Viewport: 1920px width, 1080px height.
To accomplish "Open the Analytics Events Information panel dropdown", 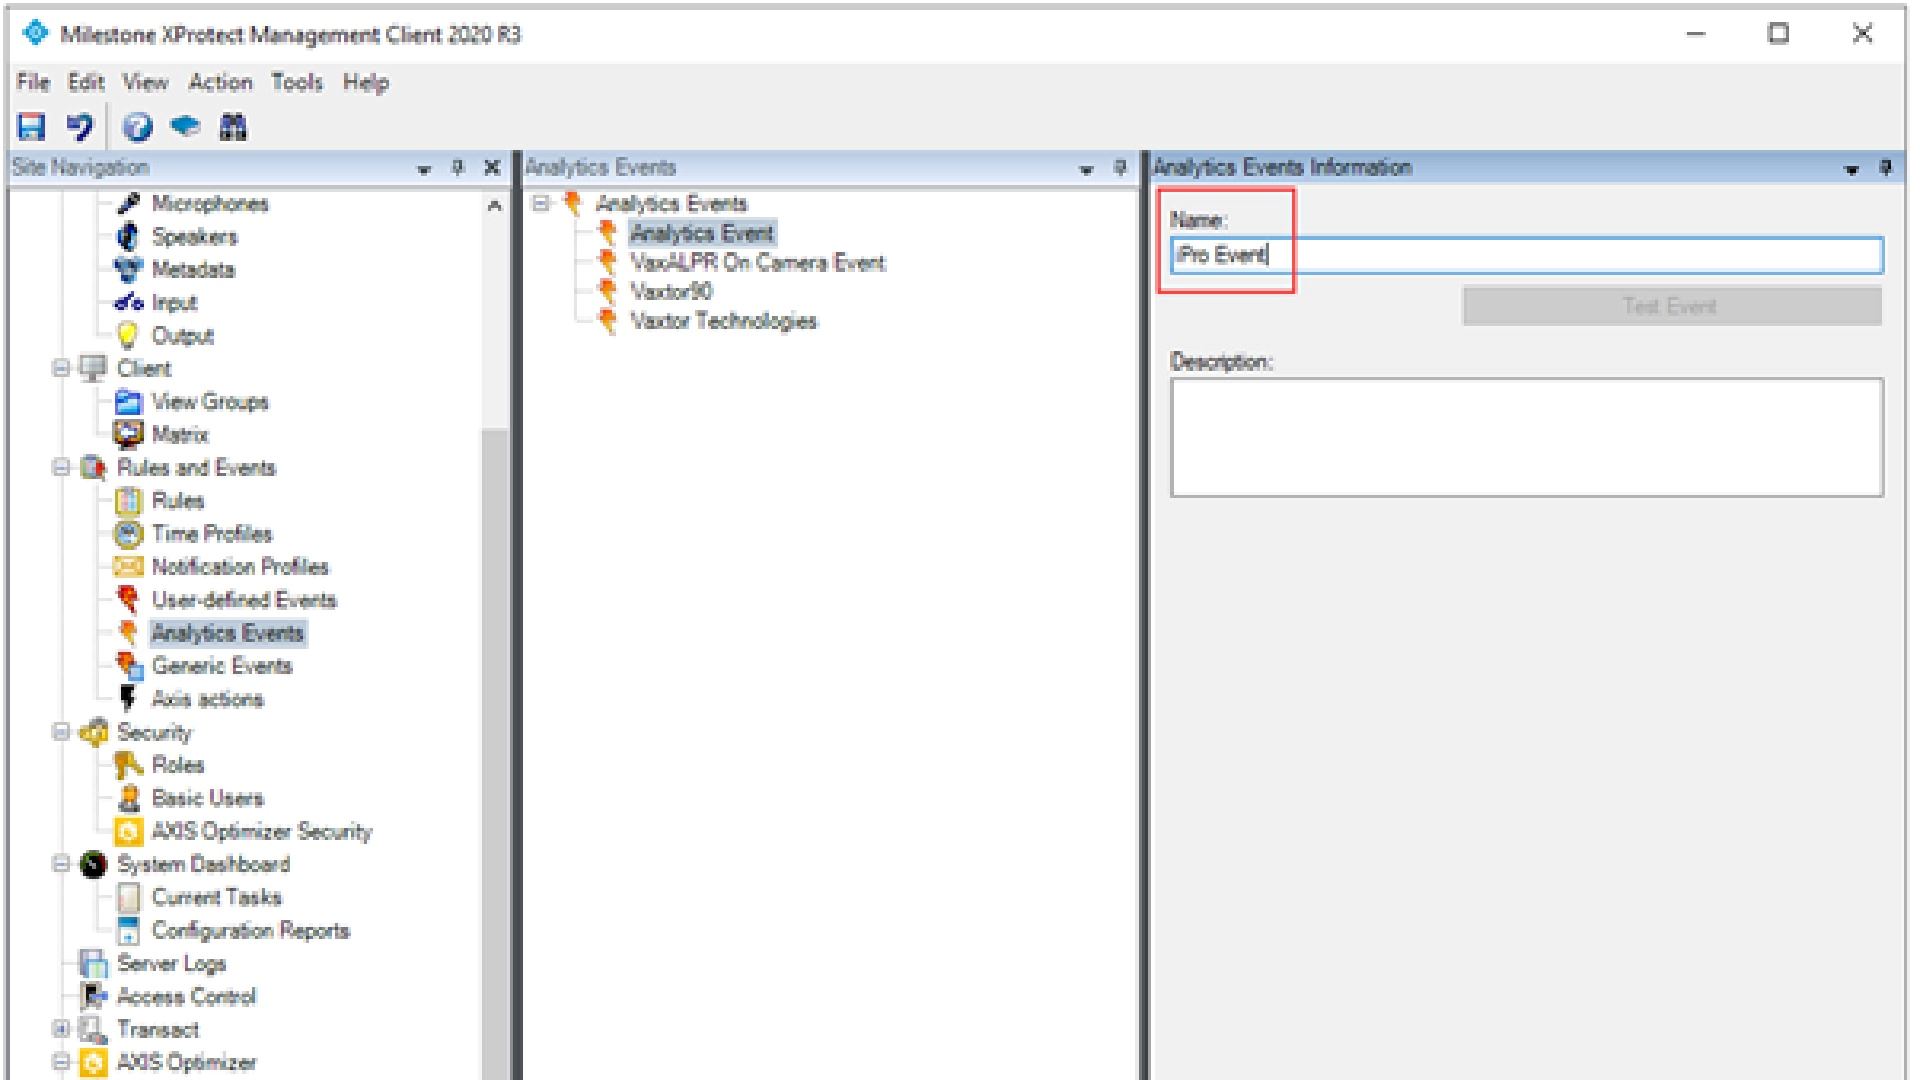I will 1853,169.
